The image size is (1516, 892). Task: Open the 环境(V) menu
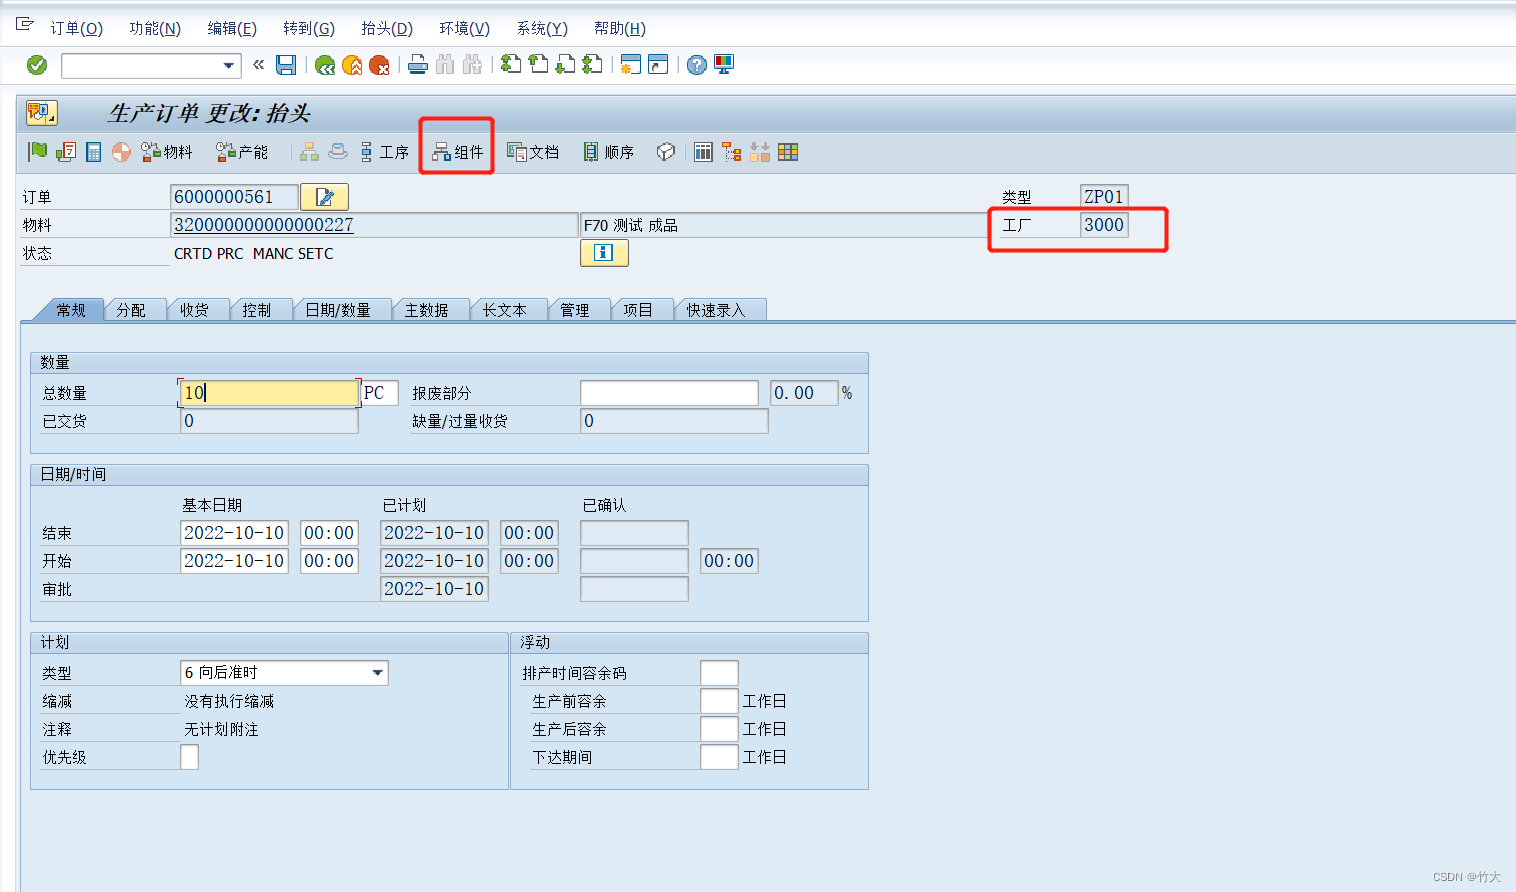tap(463, 28)
